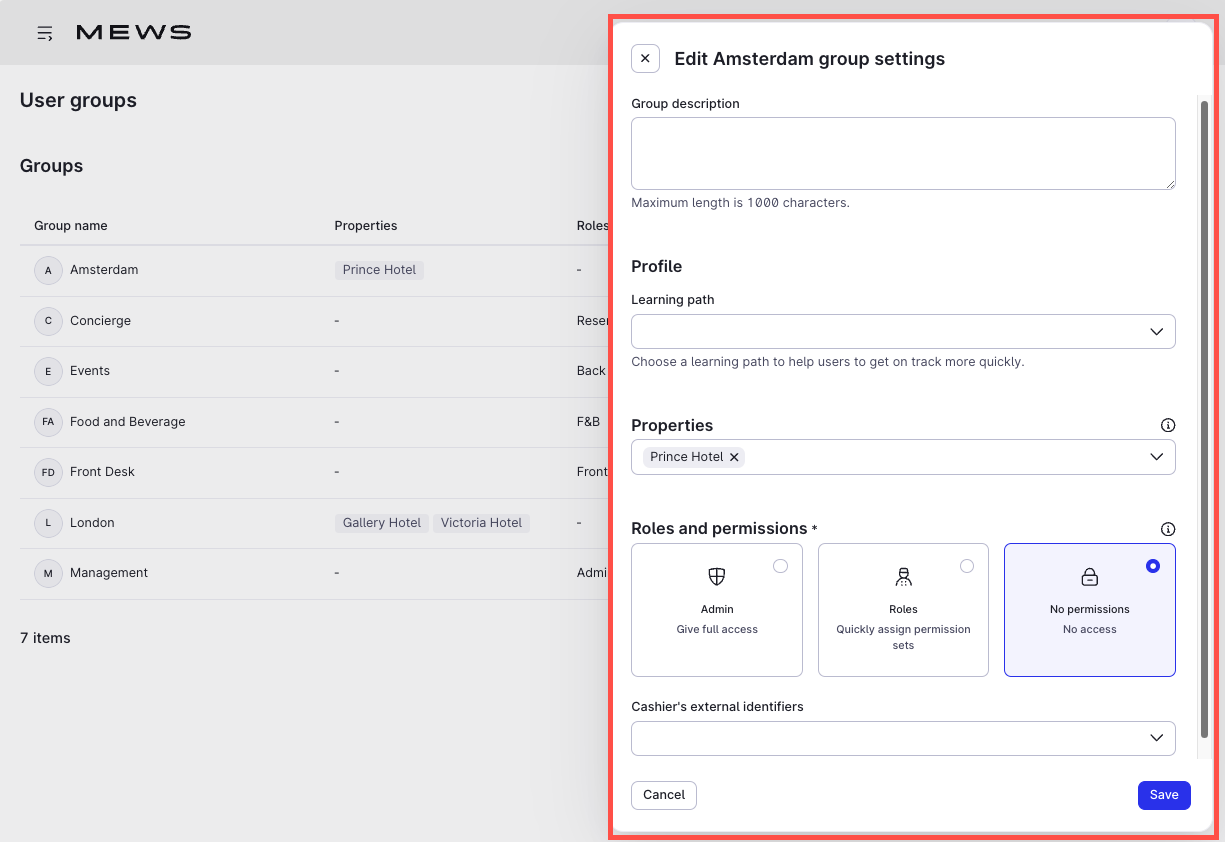Remove Prince Hotel from Properties field
This screenshot has width=1225, height=842.
(734, 457)
